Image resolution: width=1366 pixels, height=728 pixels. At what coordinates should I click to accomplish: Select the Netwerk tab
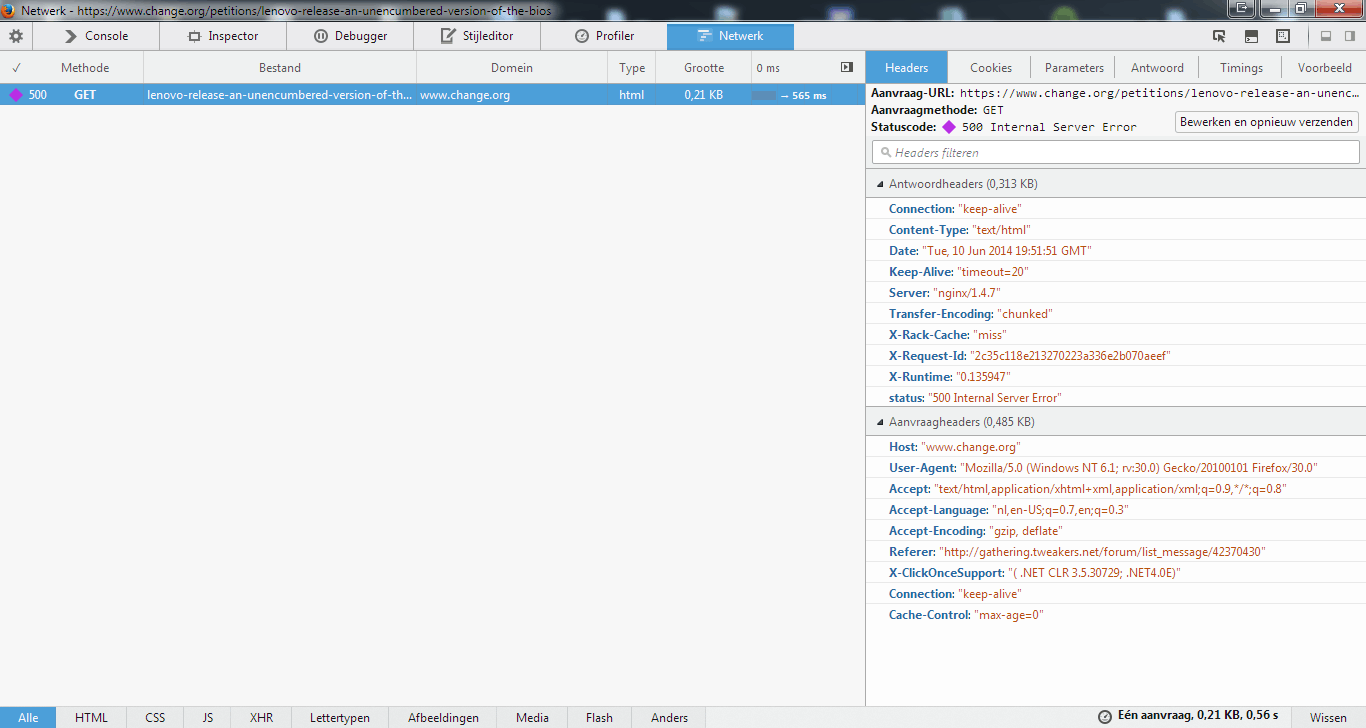[731, 36]
